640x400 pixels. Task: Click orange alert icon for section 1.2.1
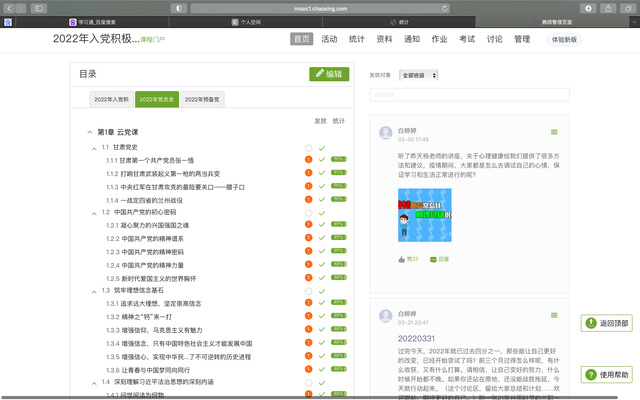pyautogui.click(x=309, y=224)
